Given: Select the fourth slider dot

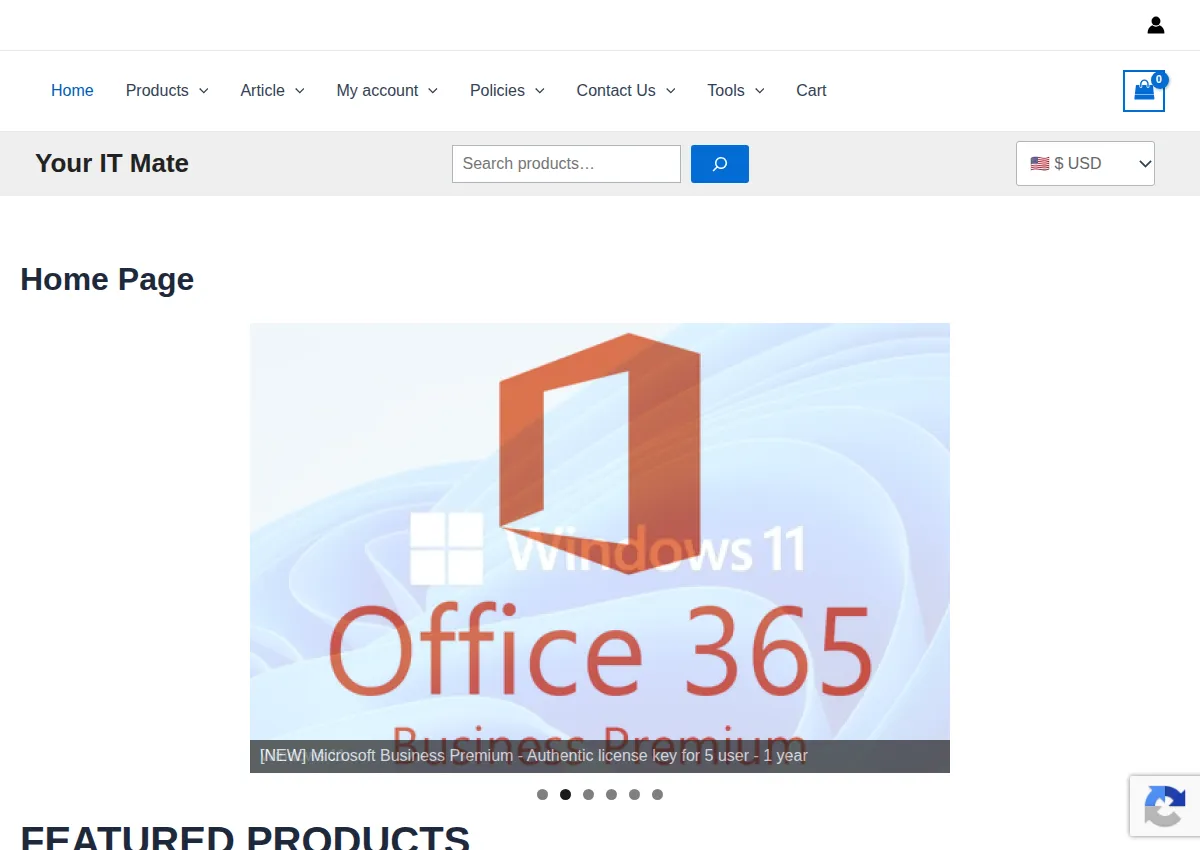Looking at the screenshot, I should pyautogui.click(x=611, y=795).
